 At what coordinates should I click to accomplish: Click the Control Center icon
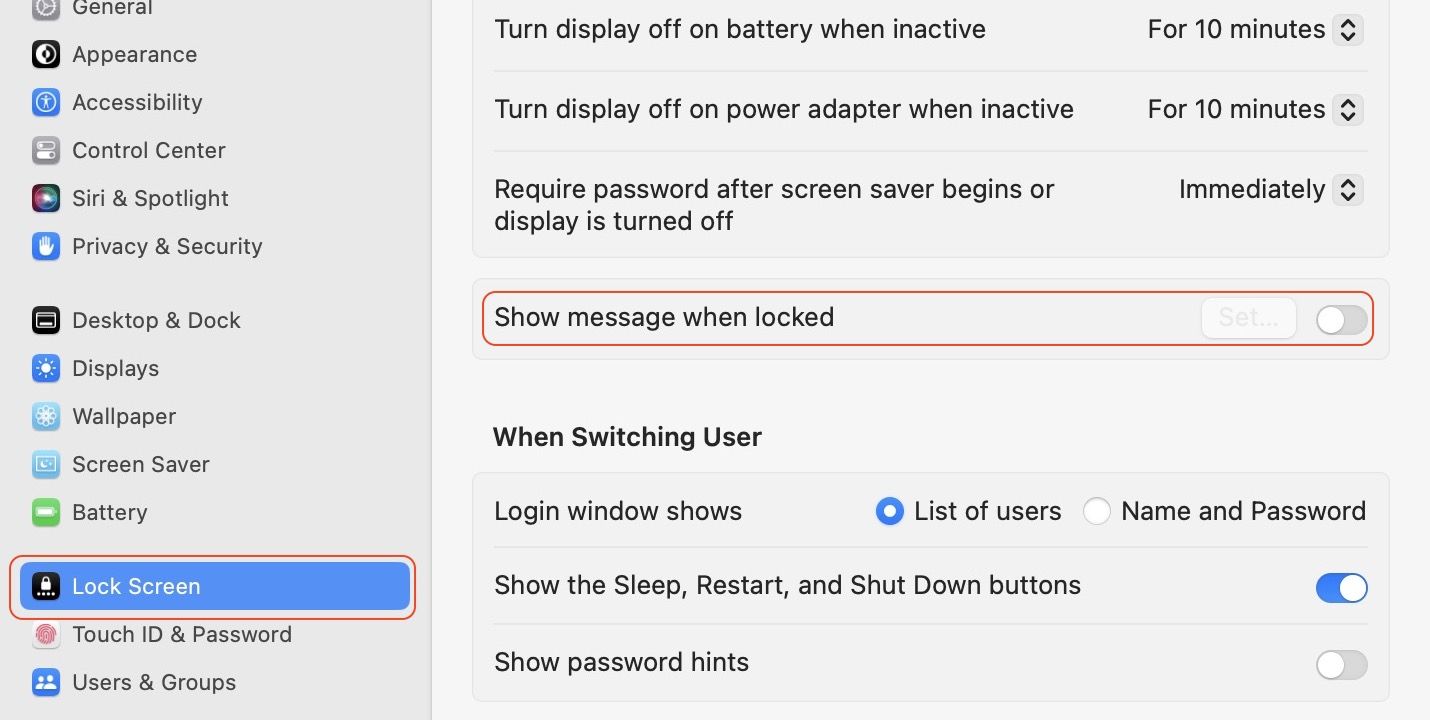pyautogui.click(x=46, y=150)
